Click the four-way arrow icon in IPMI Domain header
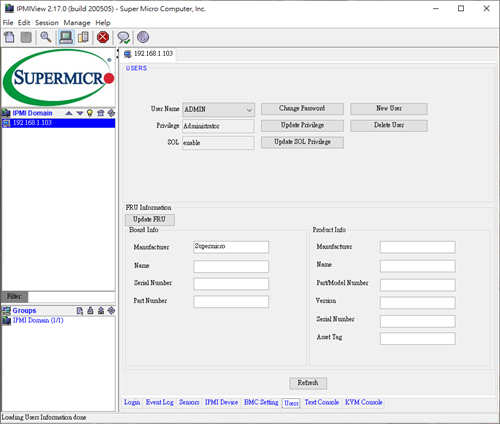500x424 pixels. click(x=111, y=113)
